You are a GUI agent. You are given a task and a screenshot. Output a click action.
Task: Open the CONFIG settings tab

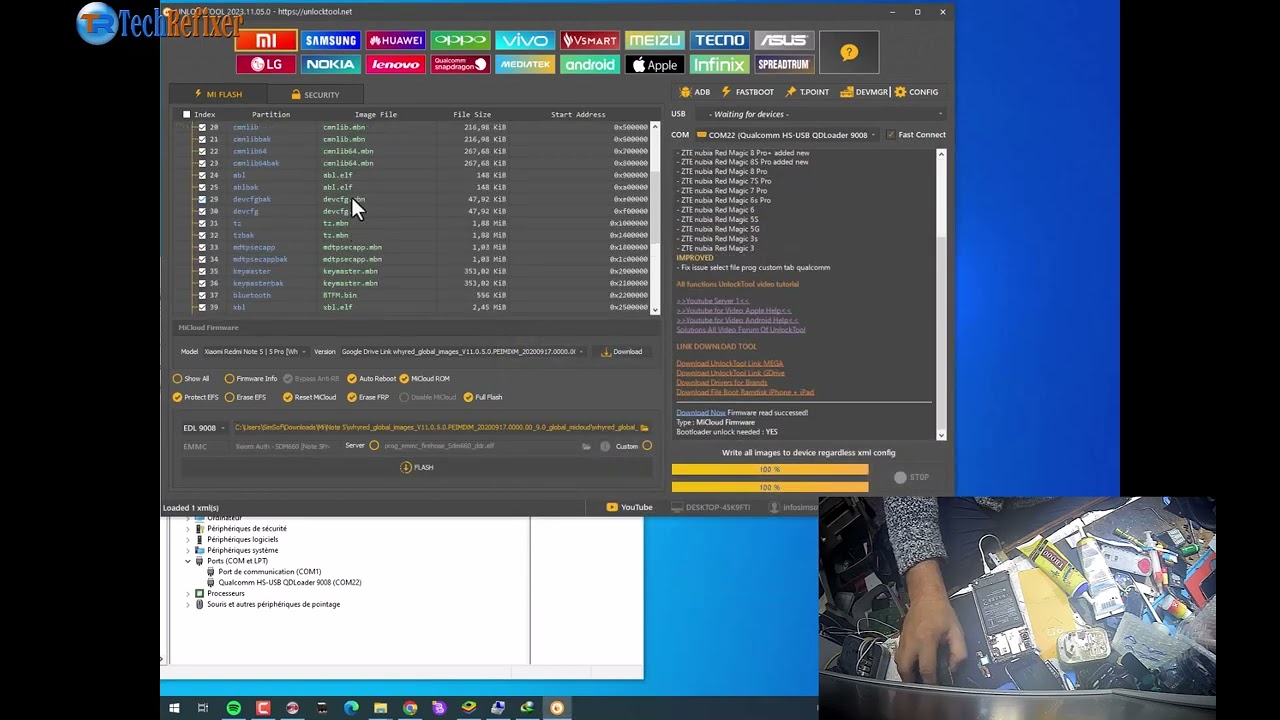pyautogui.click(x=916, y=92)
